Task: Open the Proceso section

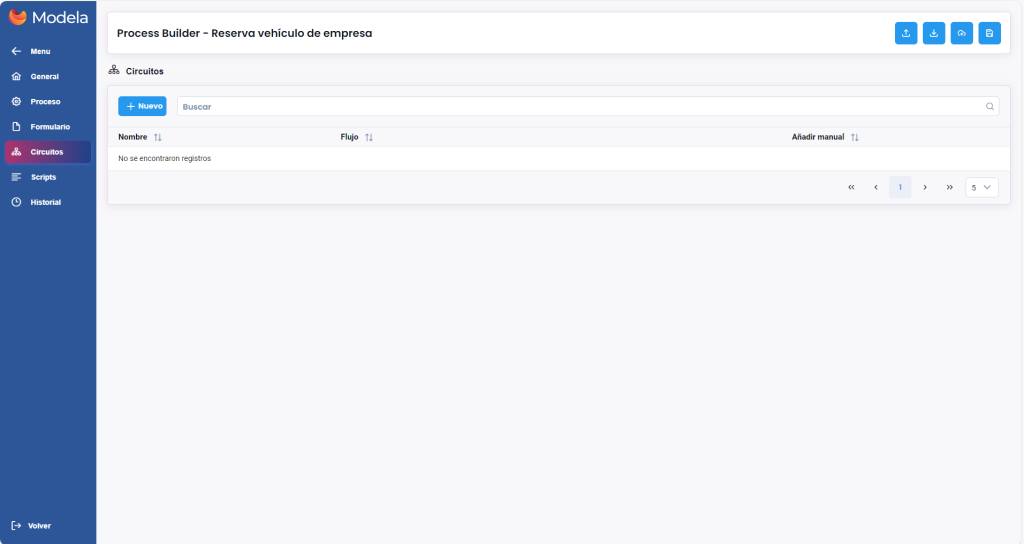Action: [x=45, y=101]
